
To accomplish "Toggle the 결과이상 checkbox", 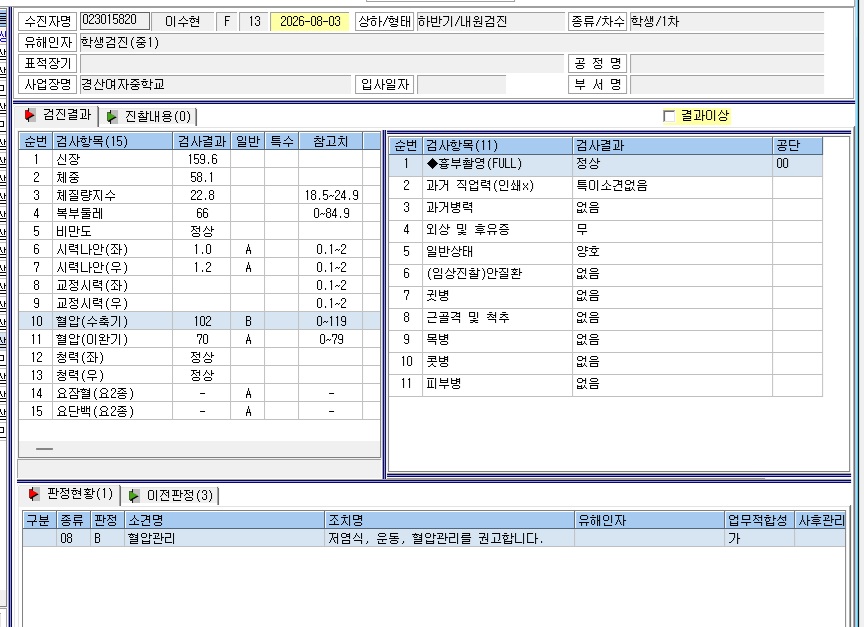I will (669, 116).
